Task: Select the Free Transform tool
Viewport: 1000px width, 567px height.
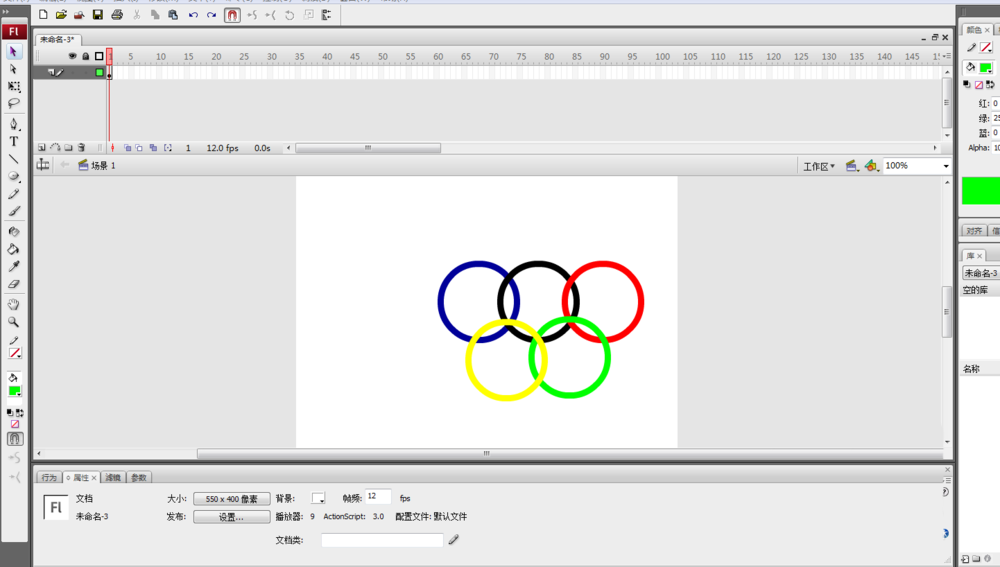Action: 13,86
